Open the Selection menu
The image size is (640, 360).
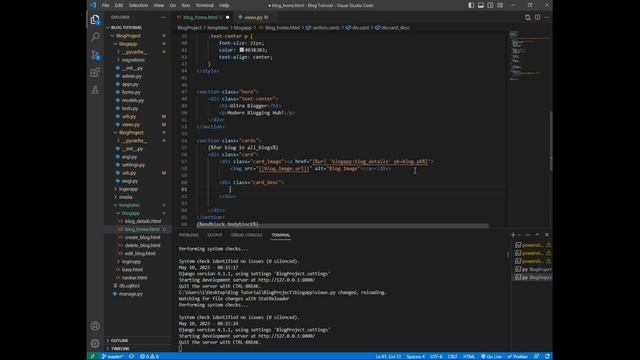(x=138, y=5)
